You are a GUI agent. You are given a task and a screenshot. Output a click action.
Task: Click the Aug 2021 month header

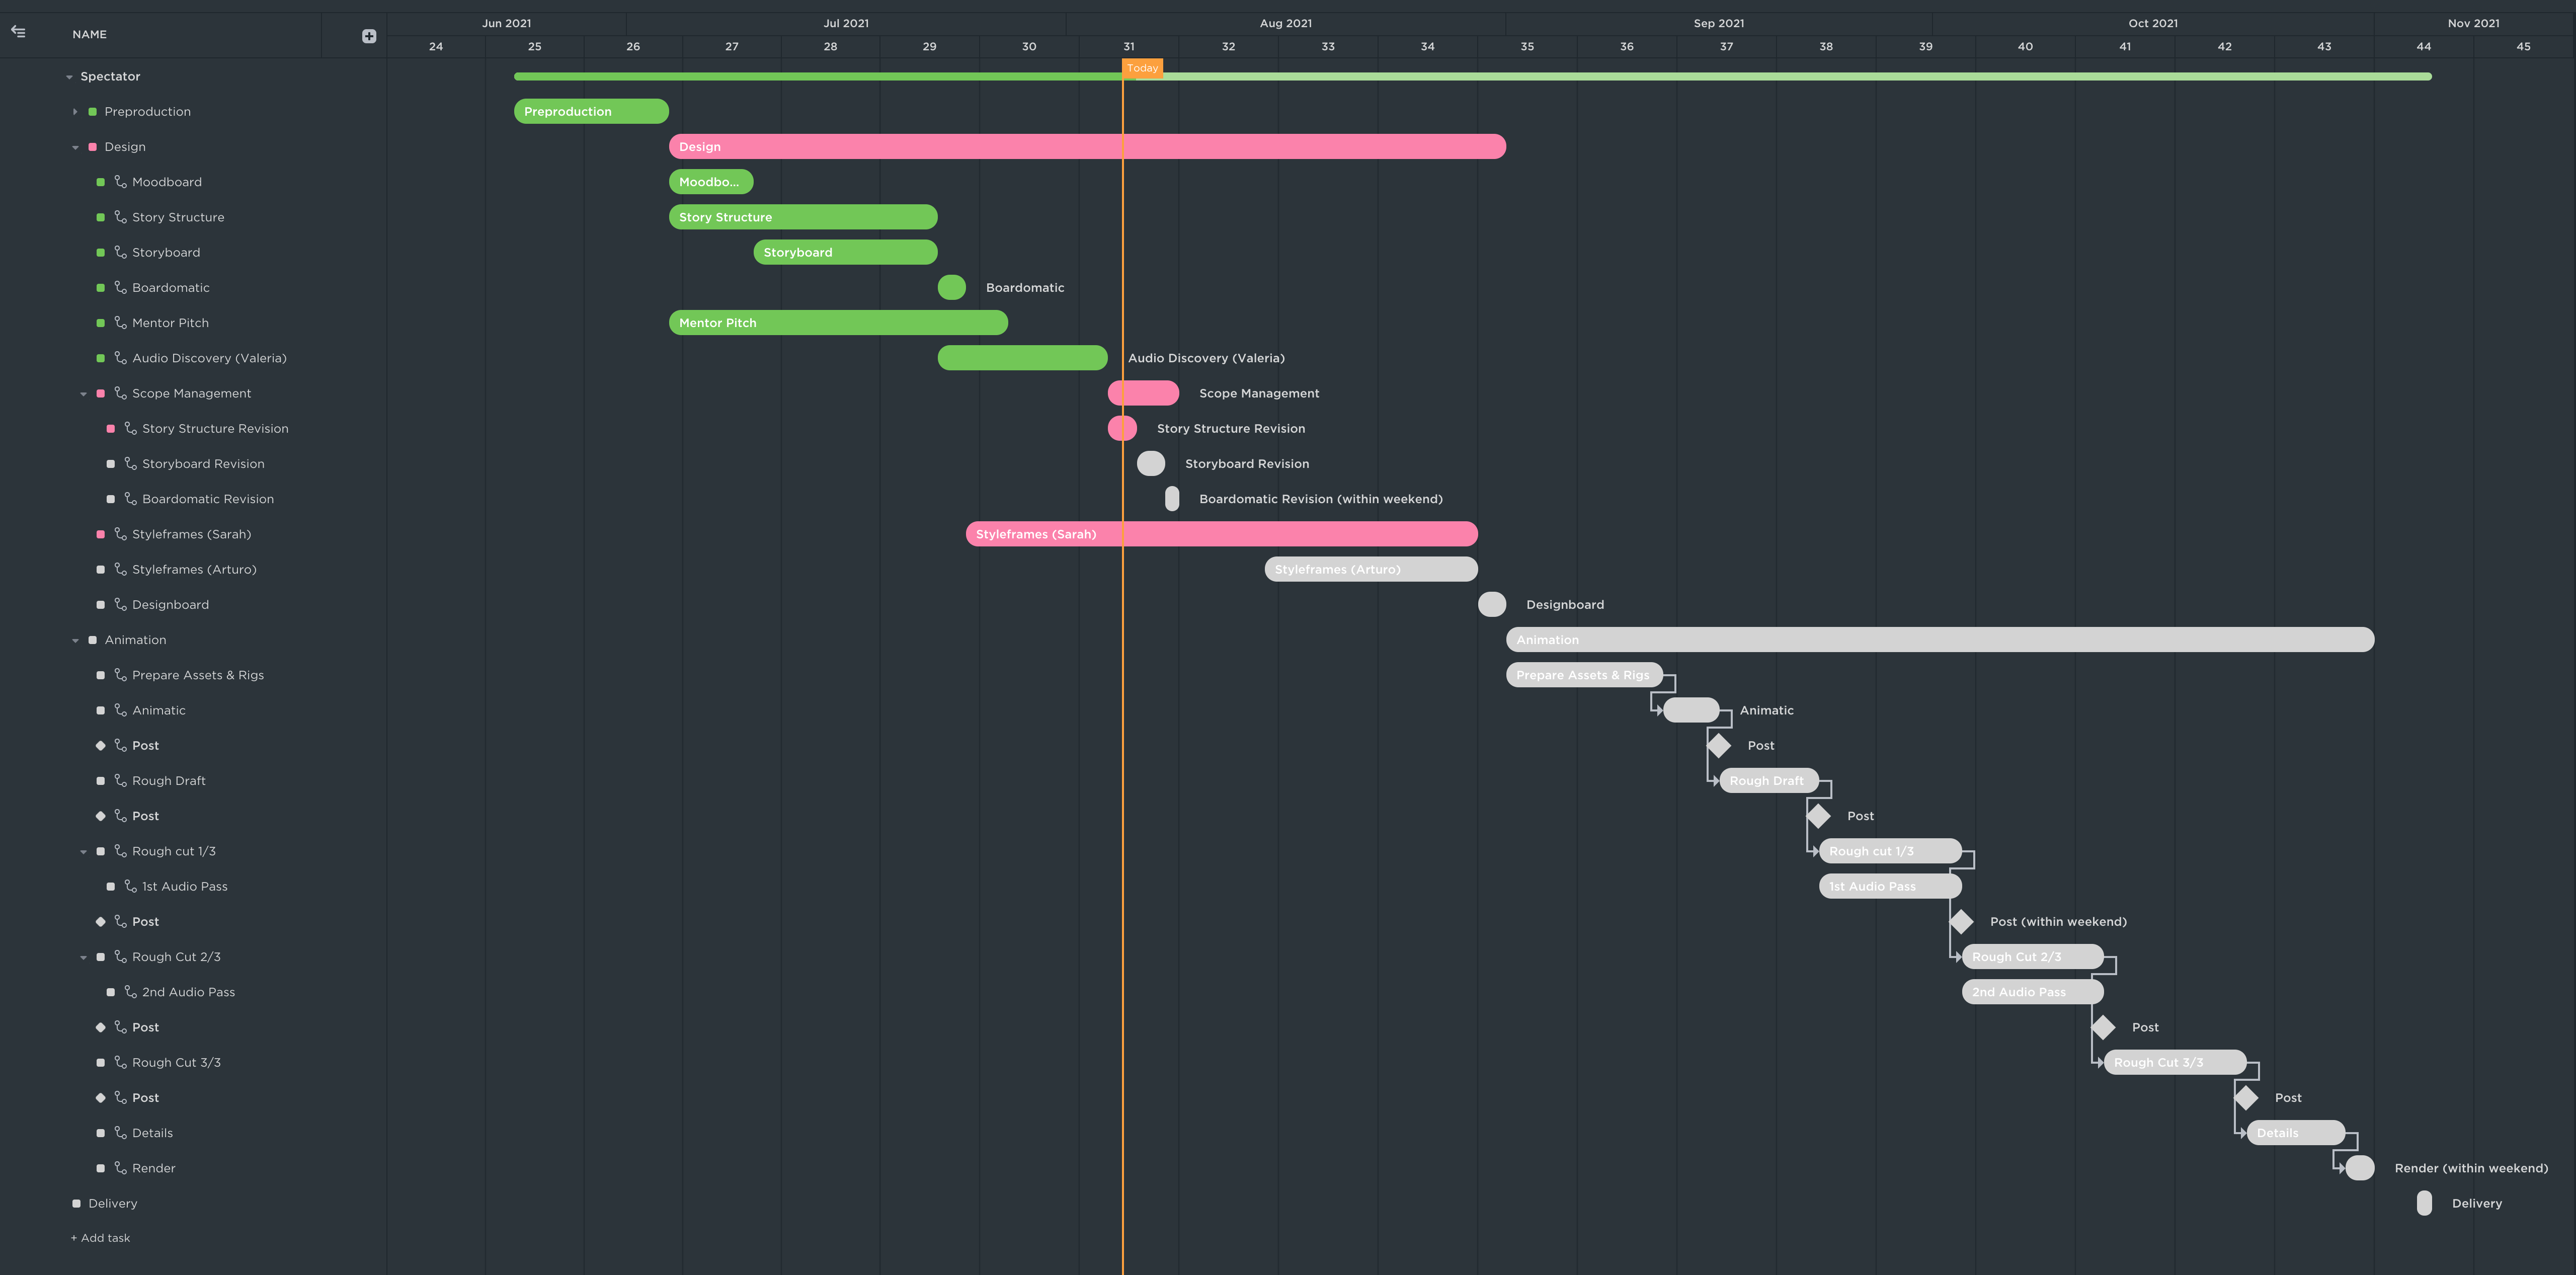pyautogui.click(x=1285, y=23)
